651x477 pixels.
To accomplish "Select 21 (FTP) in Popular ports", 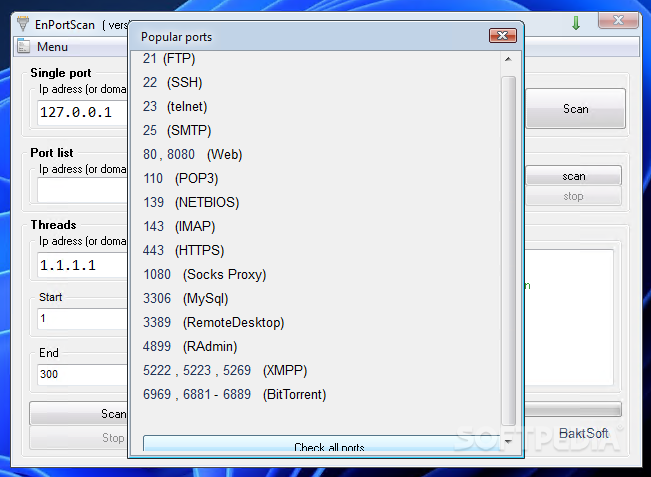I will pos(169,59).
